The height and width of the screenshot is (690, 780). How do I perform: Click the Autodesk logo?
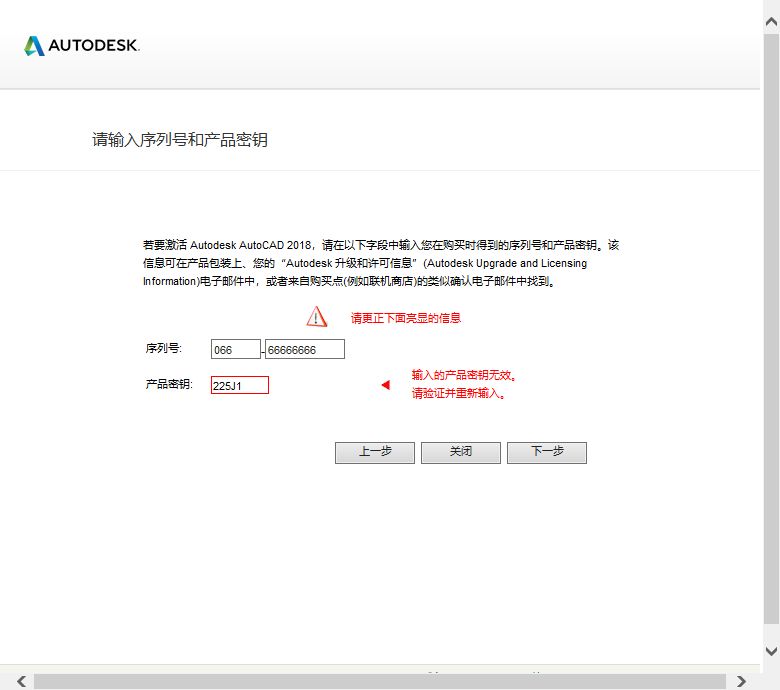point(82,46)
